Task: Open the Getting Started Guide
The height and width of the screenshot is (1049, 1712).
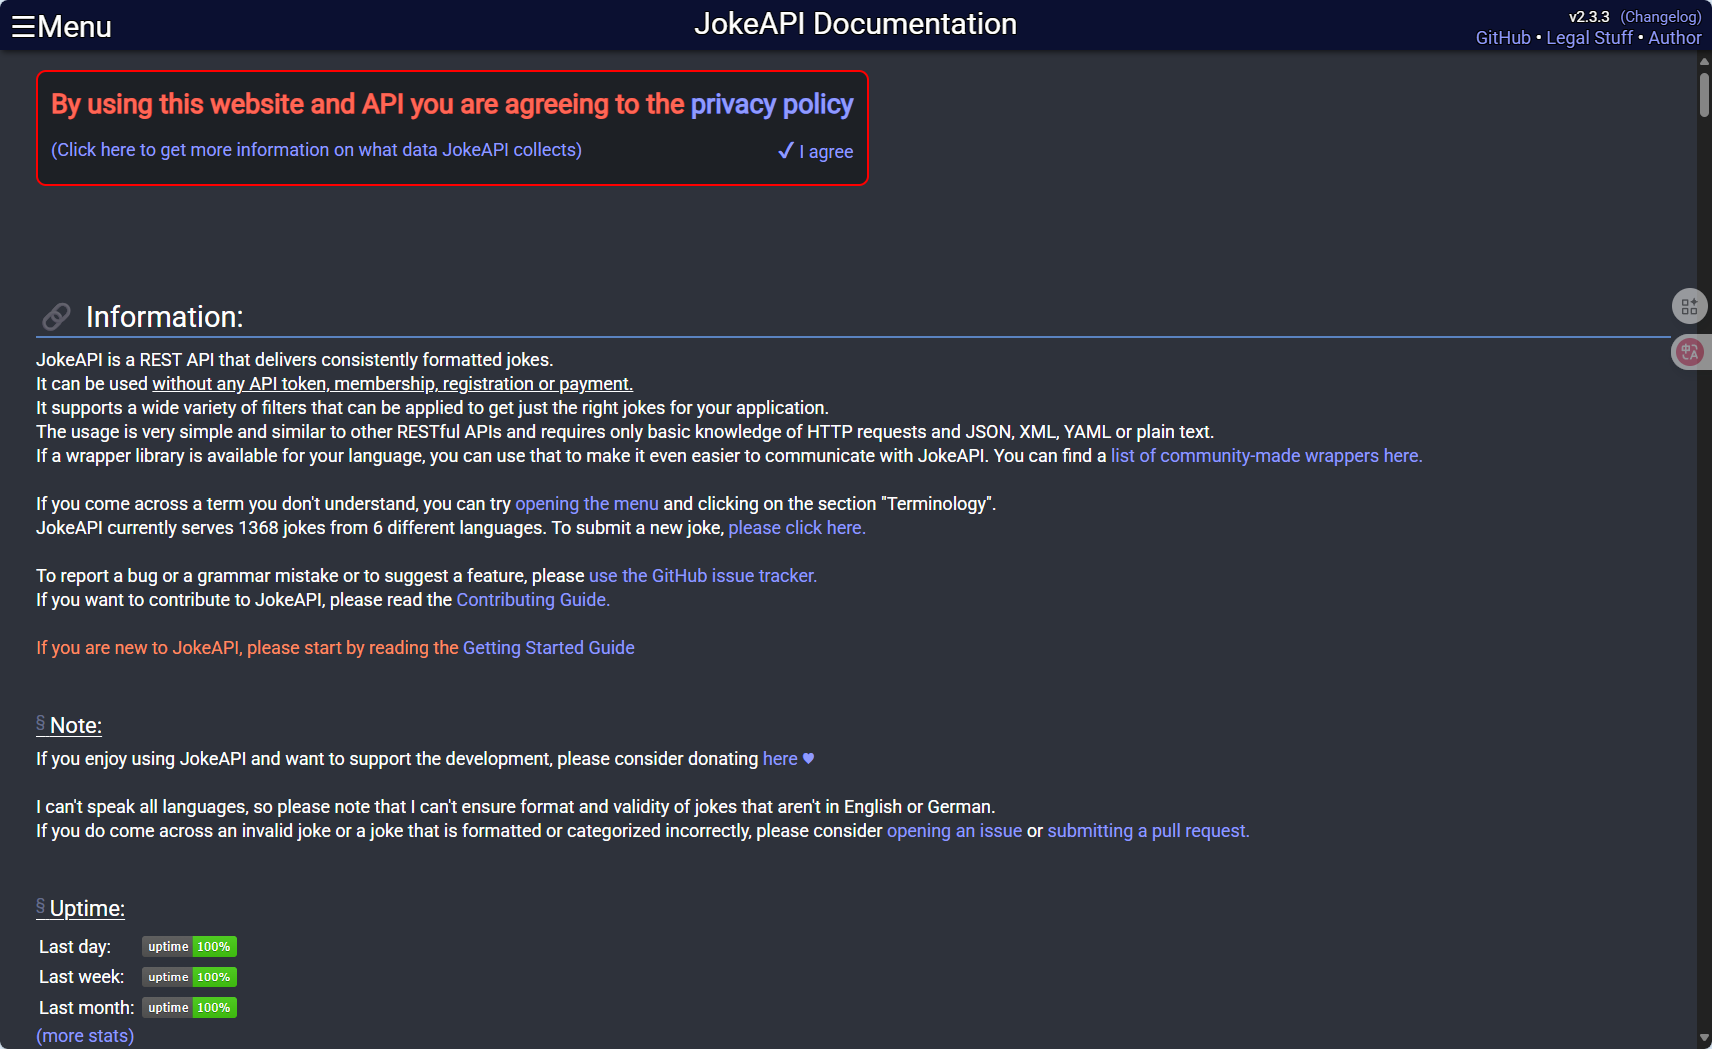Action: tap(548, 648)
